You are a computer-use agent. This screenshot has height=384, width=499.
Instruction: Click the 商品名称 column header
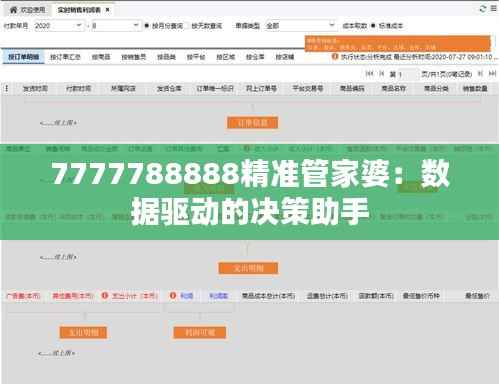(x=394, y=88)
